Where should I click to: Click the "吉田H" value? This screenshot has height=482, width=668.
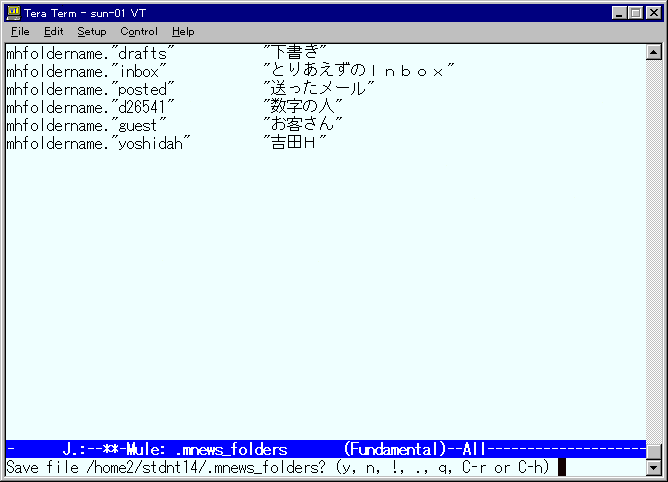pos(295,142)
